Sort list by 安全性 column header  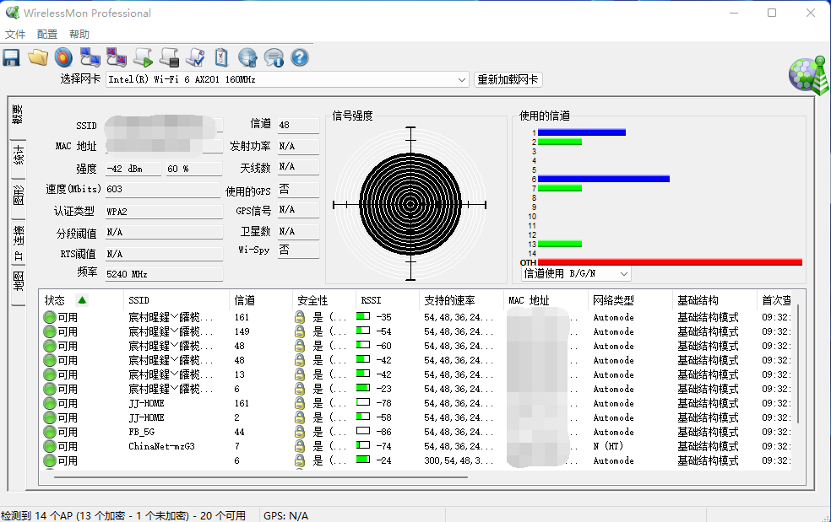point(323,300)
